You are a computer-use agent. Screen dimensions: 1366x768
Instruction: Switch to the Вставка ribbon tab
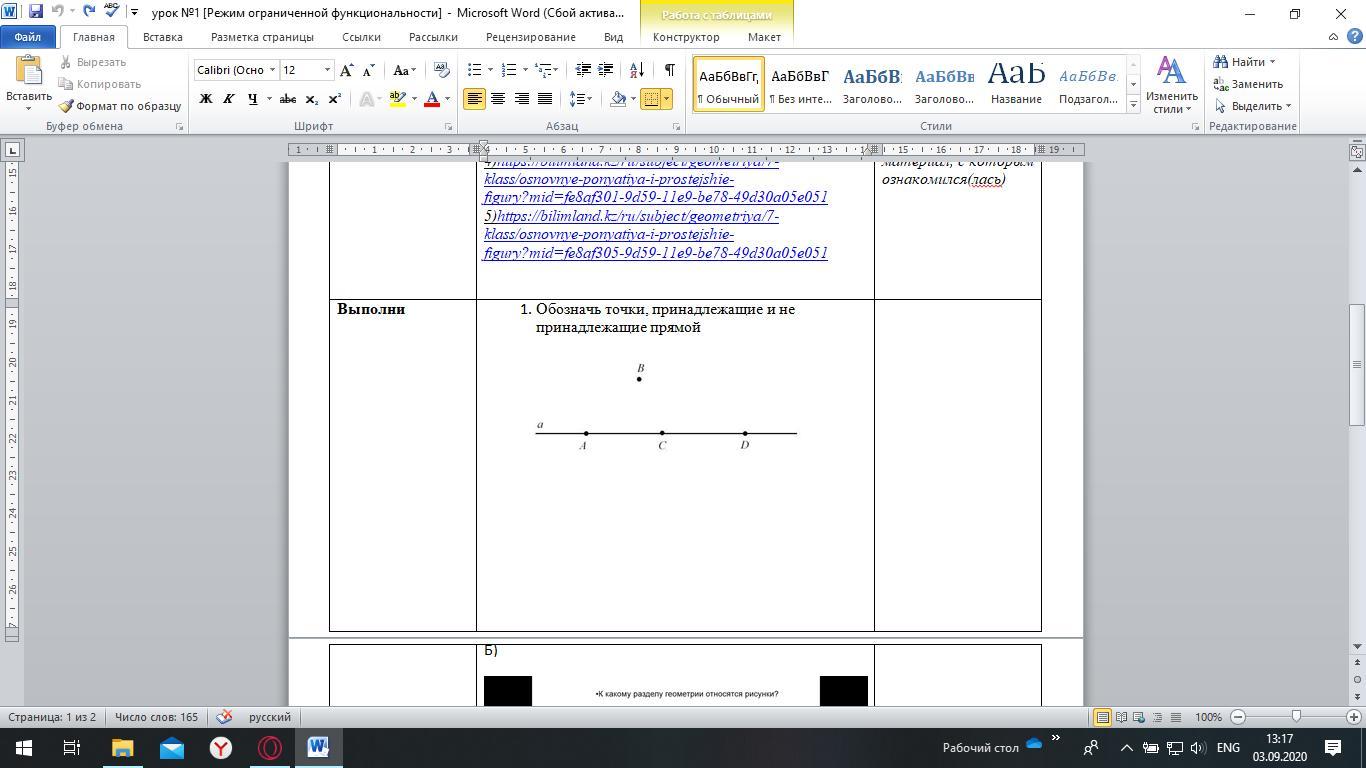[162, 37]
